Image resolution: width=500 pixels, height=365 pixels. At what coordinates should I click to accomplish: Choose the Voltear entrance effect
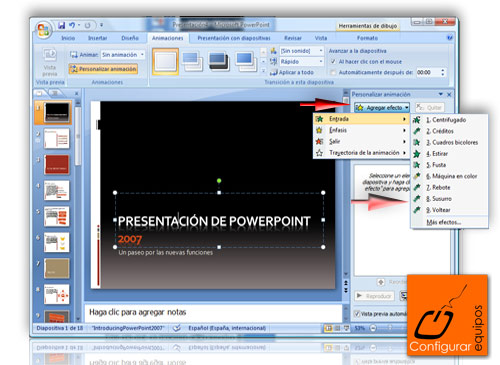pyautogui.click(x=438, y=210)
